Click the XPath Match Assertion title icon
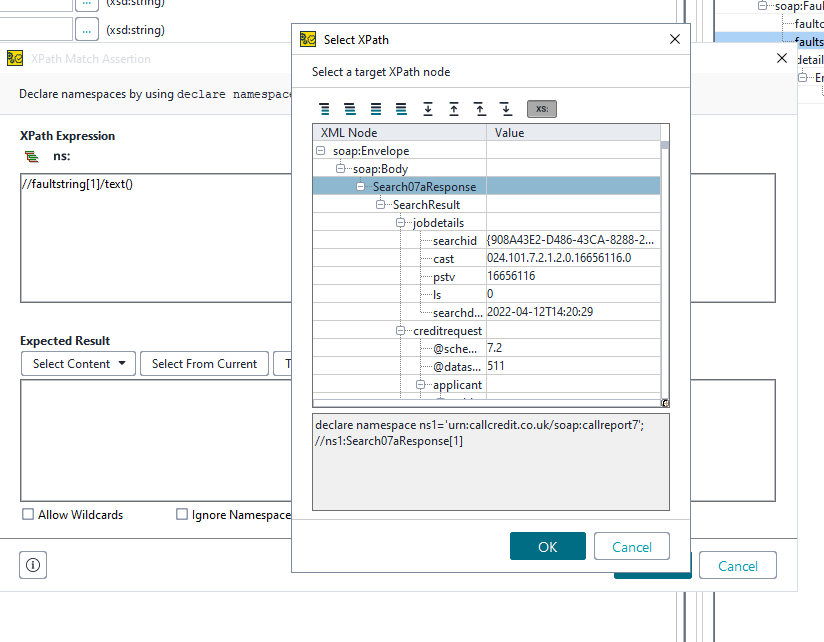This screenshot has width=824, height=642. pyautogui.click(x=15, y=59)
